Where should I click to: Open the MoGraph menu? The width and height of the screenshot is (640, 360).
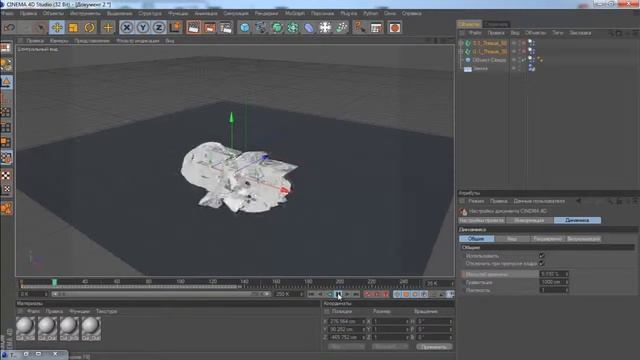(x=294, y=13)
